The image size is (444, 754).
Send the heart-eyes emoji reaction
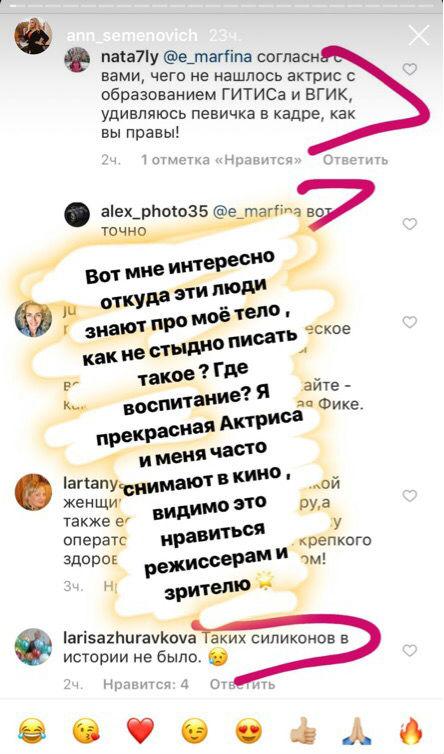pos(249,730)
